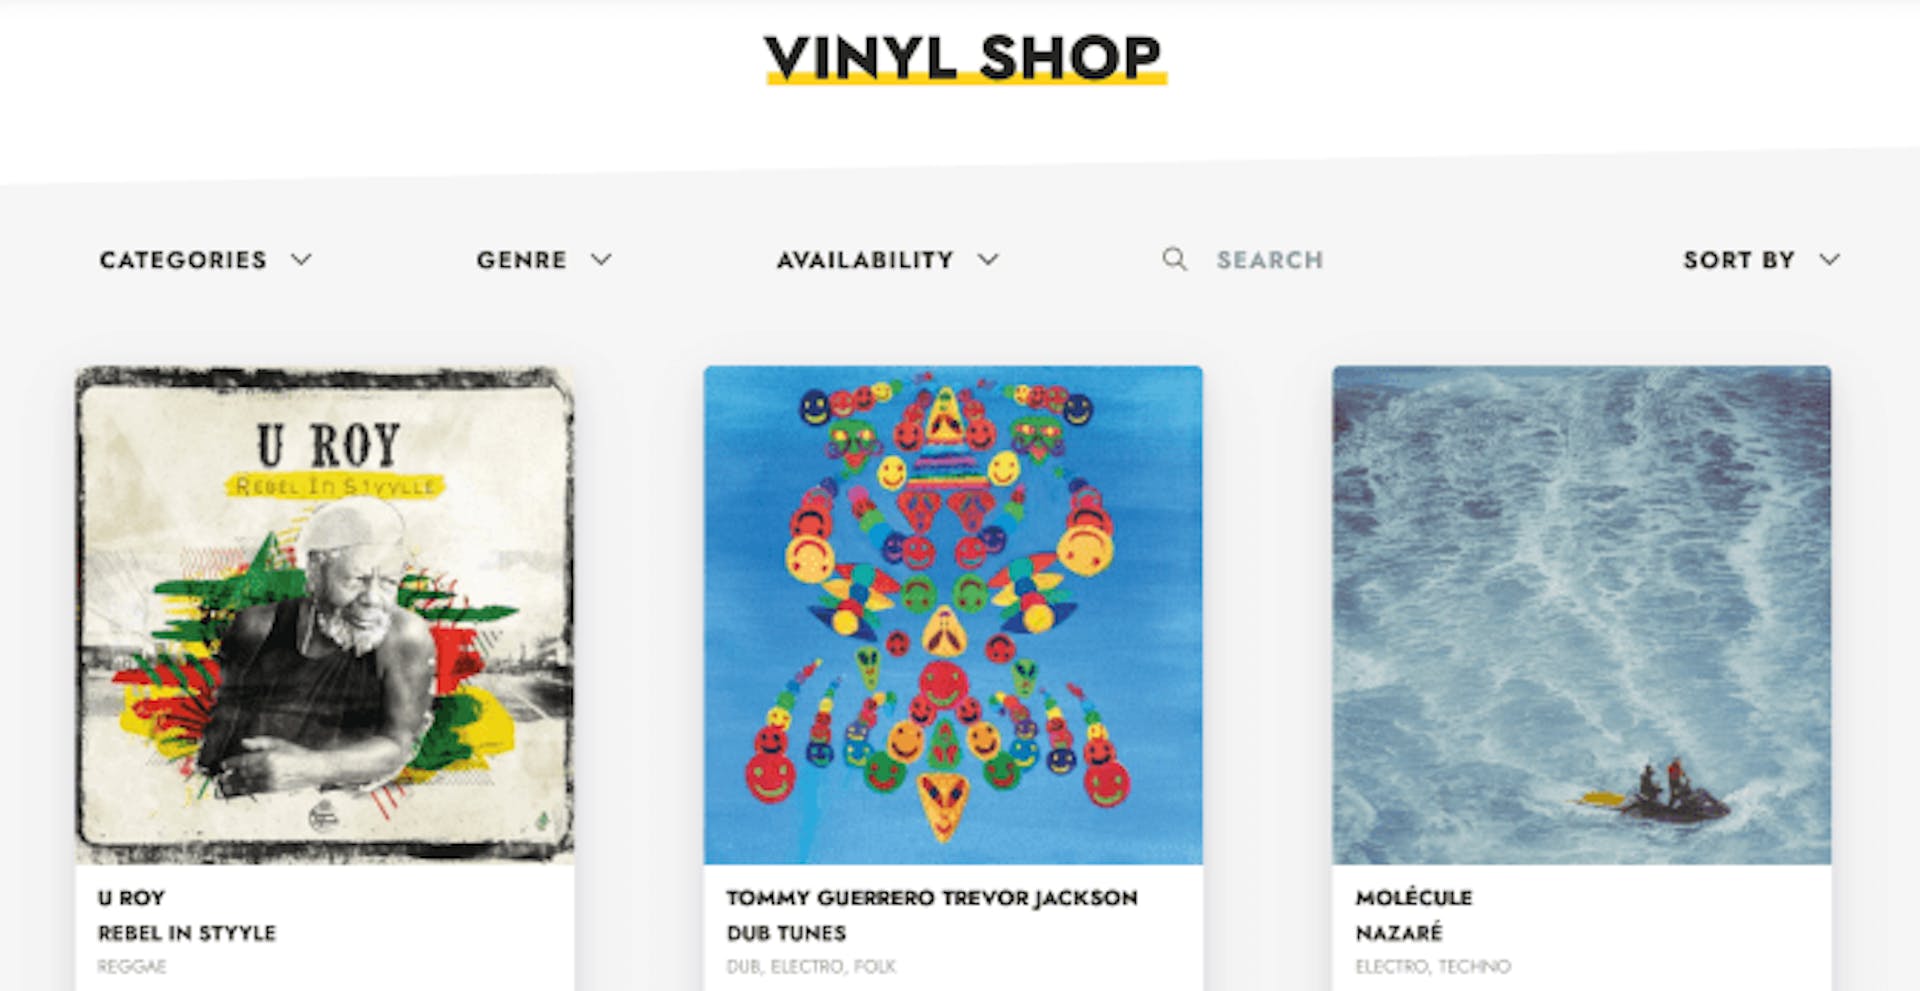Open the Nazaré ocean album cover
This screenshot has width=1920, height=991.
coord(1581,615)
